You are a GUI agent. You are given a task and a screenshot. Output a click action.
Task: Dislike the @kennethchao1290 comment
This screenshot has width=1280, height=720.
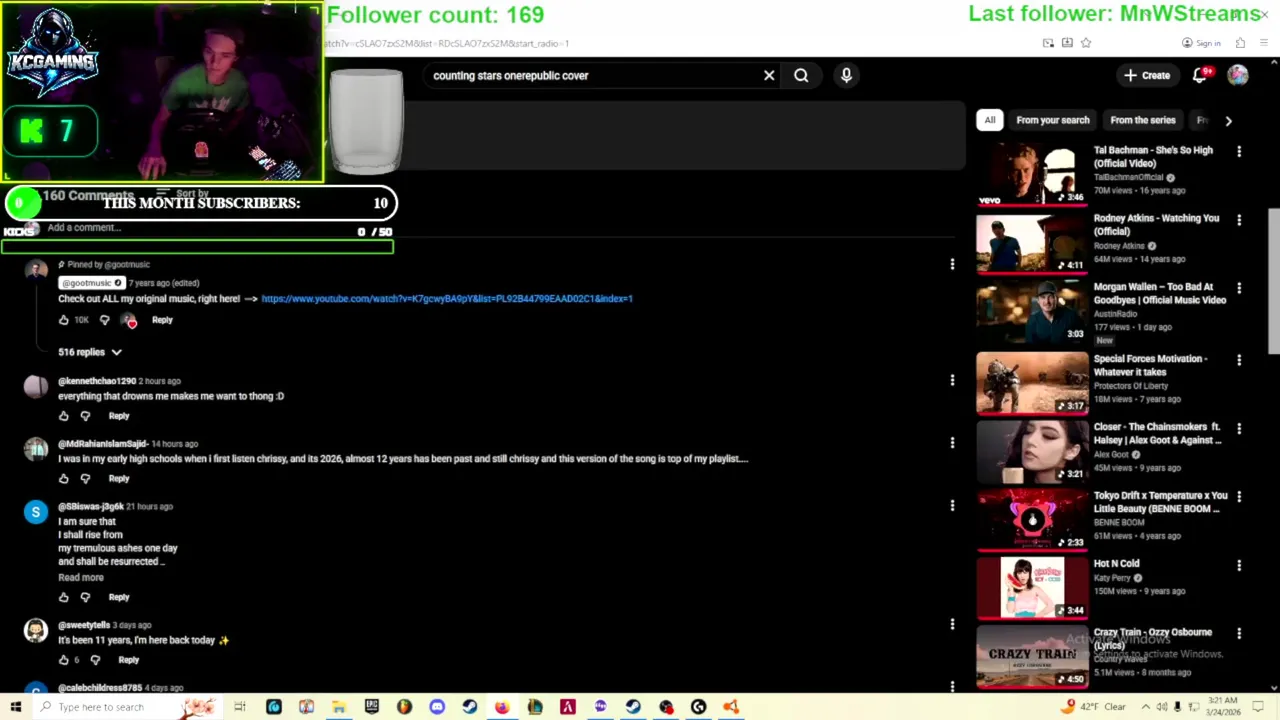(85, 416)
